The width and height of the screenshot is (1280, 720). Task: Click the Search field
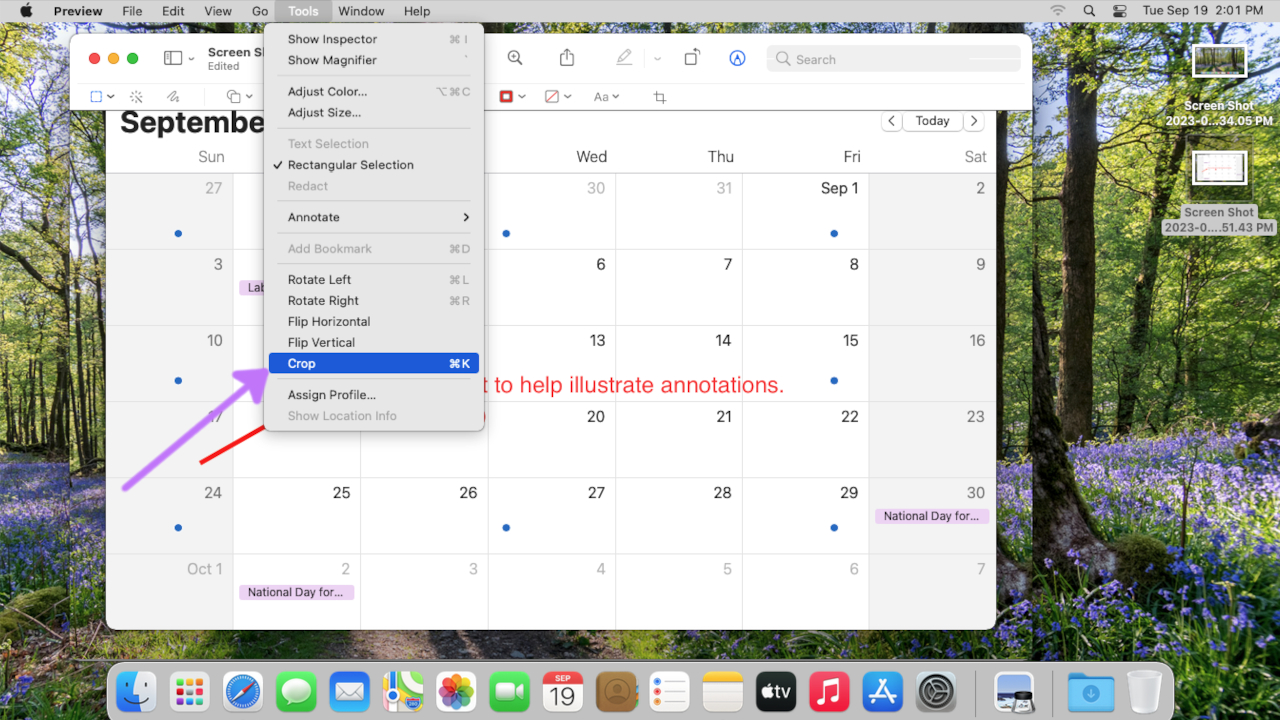[894, 59]
